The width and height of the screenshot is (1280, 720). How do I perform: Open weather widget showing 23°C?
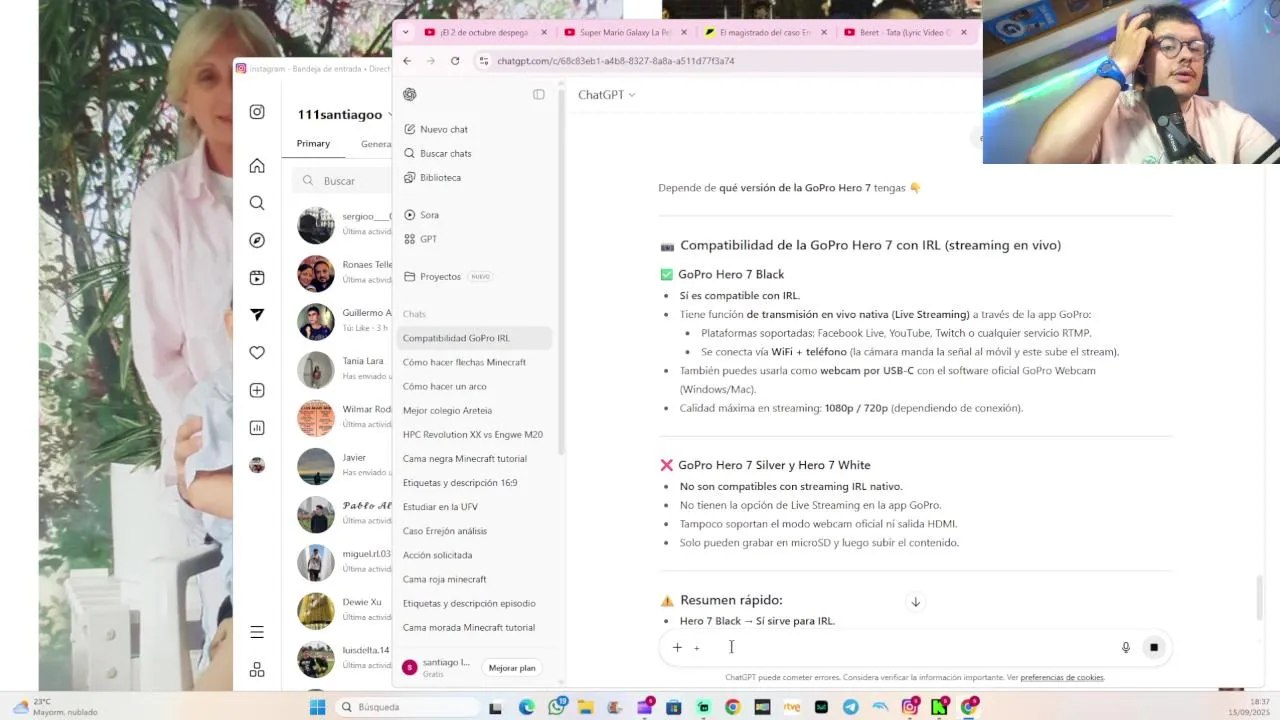click(x=57, y=707)
